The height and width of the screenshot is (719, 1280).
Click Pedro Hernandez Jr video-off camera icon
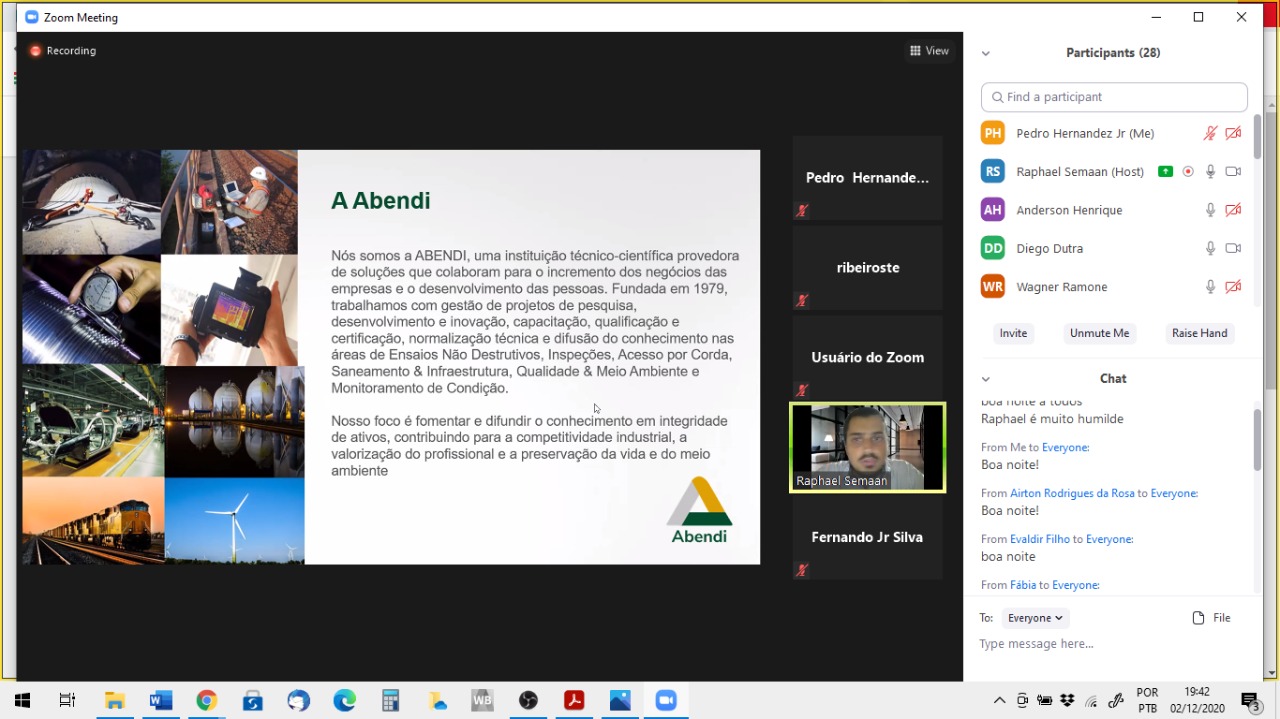click(x=1233, y=133)
